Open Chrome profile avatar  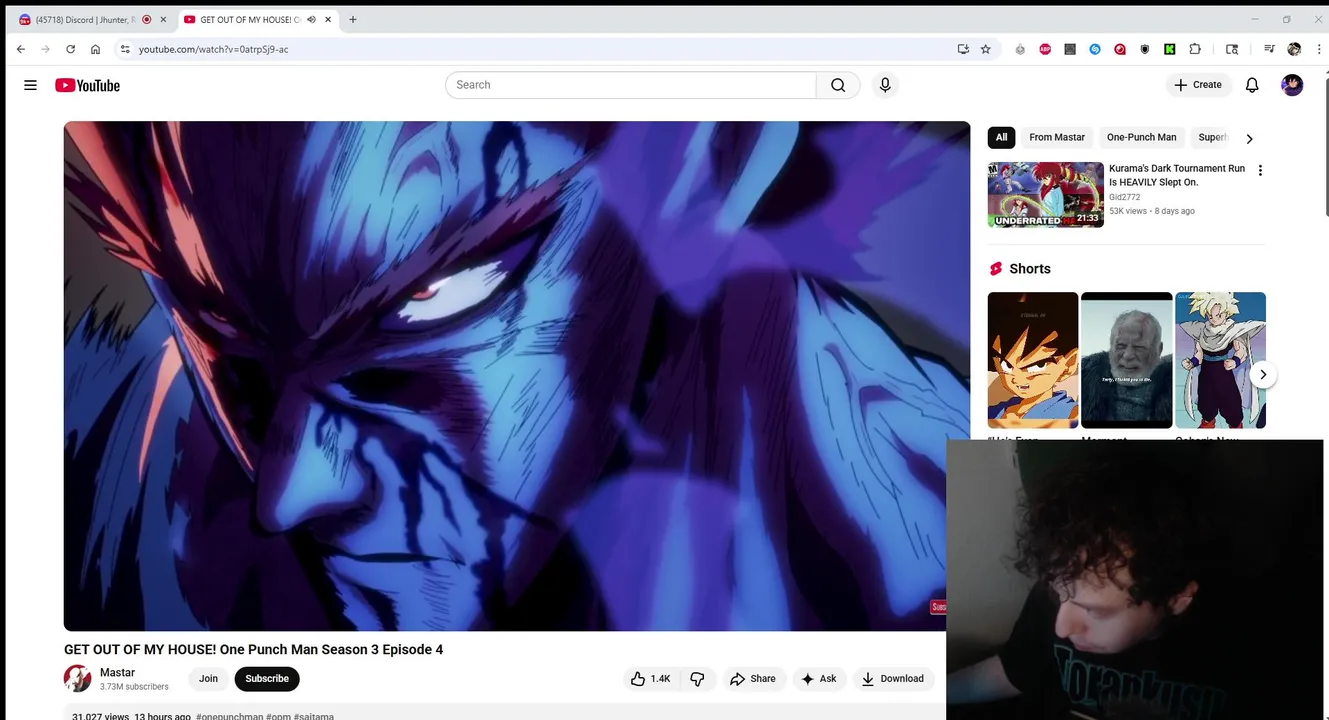(x=1294, y=49)
